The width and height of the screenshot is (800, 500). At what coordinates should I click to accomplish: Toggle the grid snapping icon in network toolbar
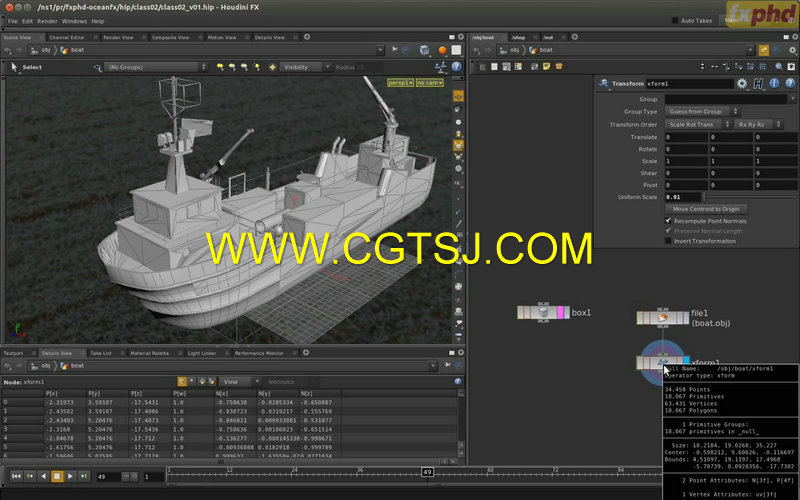coord(763,66)
